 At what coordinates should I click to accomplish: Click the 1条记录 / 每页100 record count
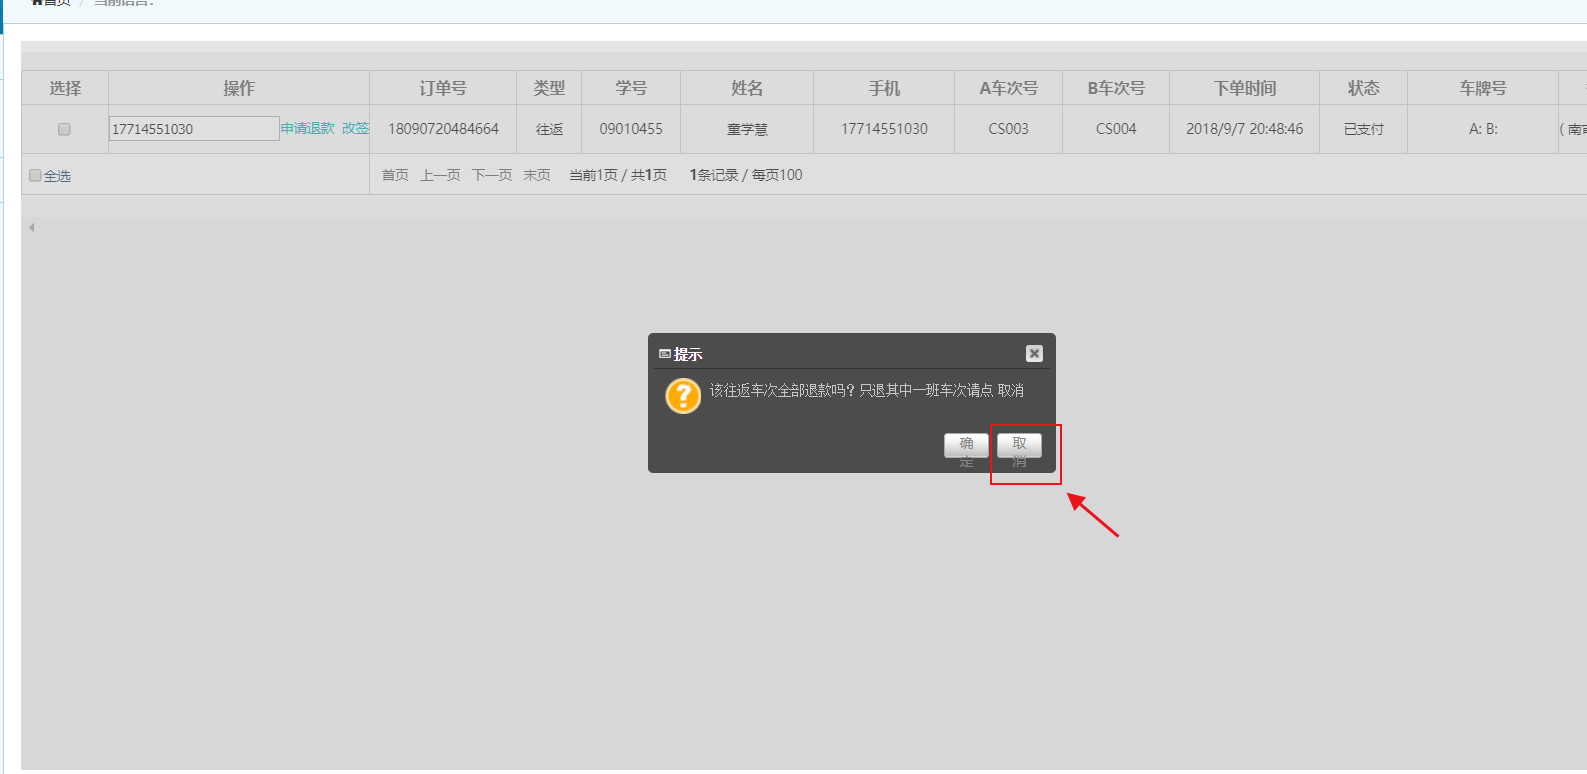pos(746,175)
